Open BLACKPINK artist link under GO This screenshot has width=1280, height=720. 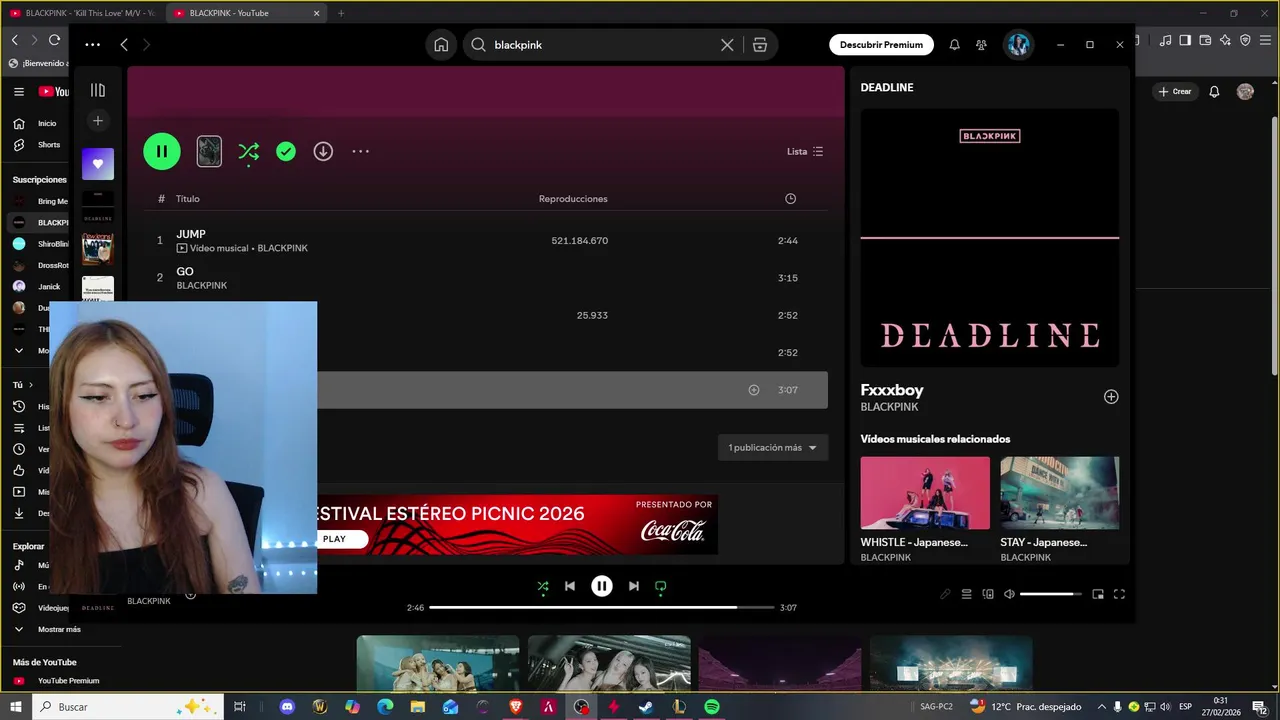pos(202,285)
